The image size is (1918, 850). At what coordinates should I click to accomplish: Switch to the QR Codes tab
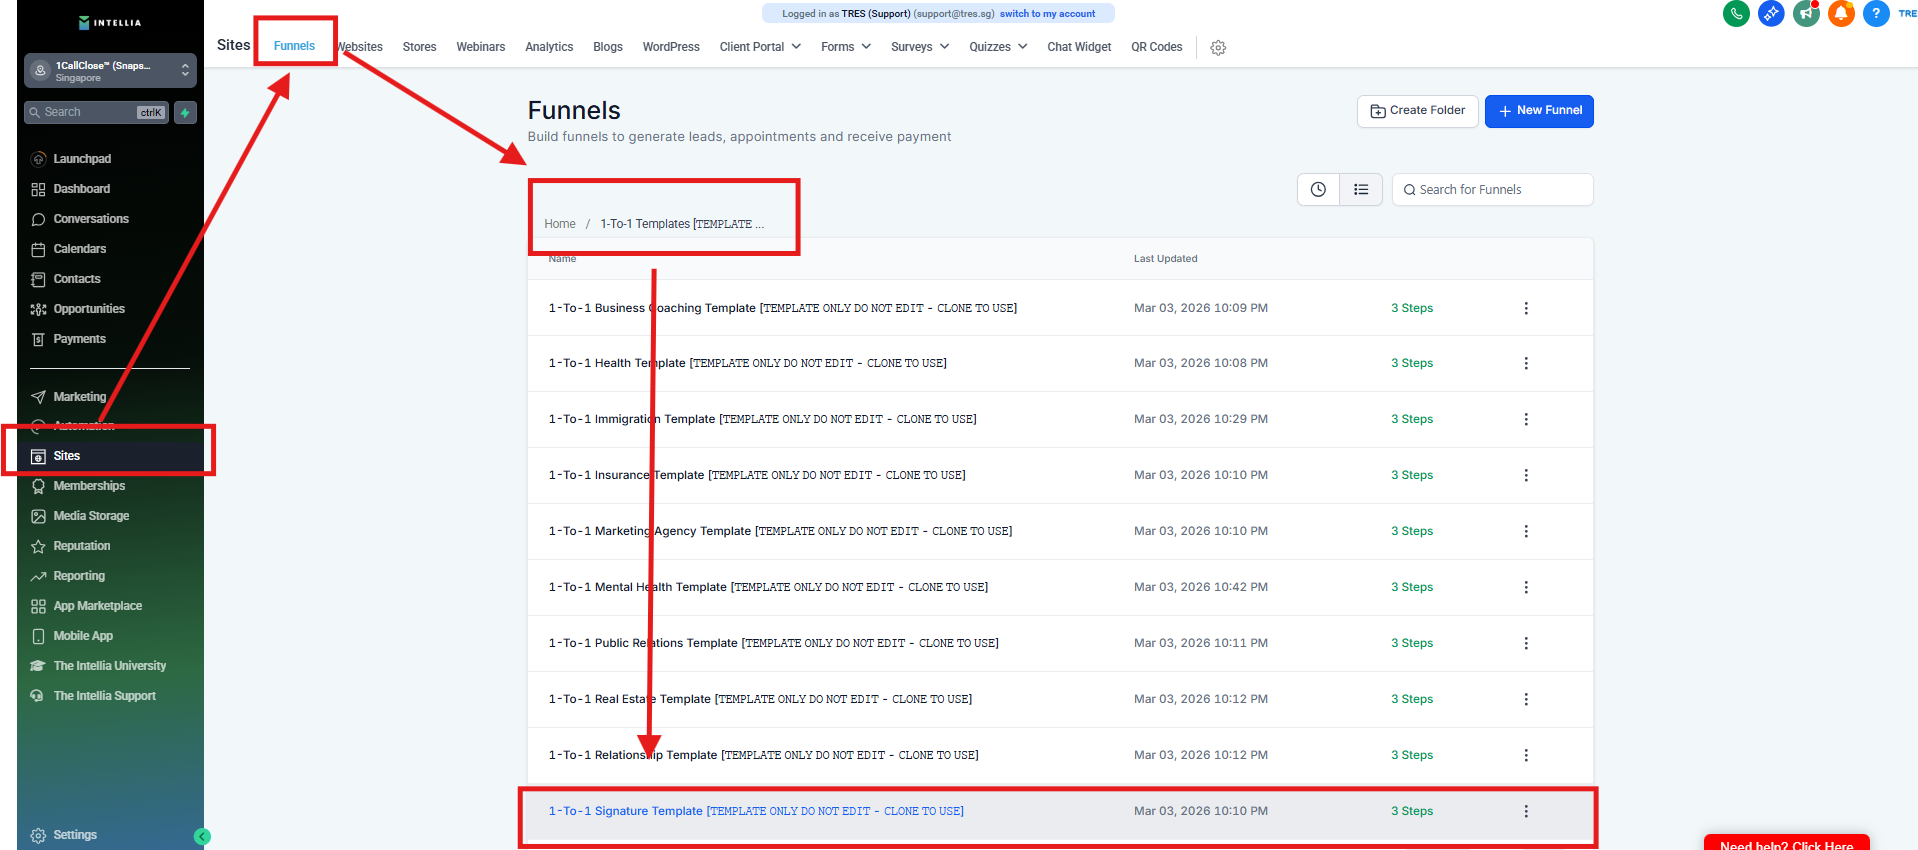(x=1157, y=47)
